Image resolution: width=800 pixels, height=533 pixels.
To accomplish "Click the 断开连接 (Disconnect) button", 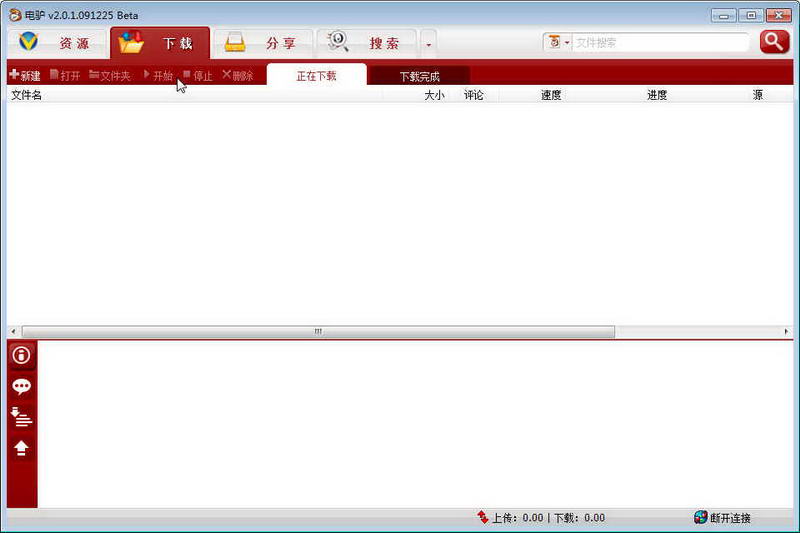I will tap(722, 518).
